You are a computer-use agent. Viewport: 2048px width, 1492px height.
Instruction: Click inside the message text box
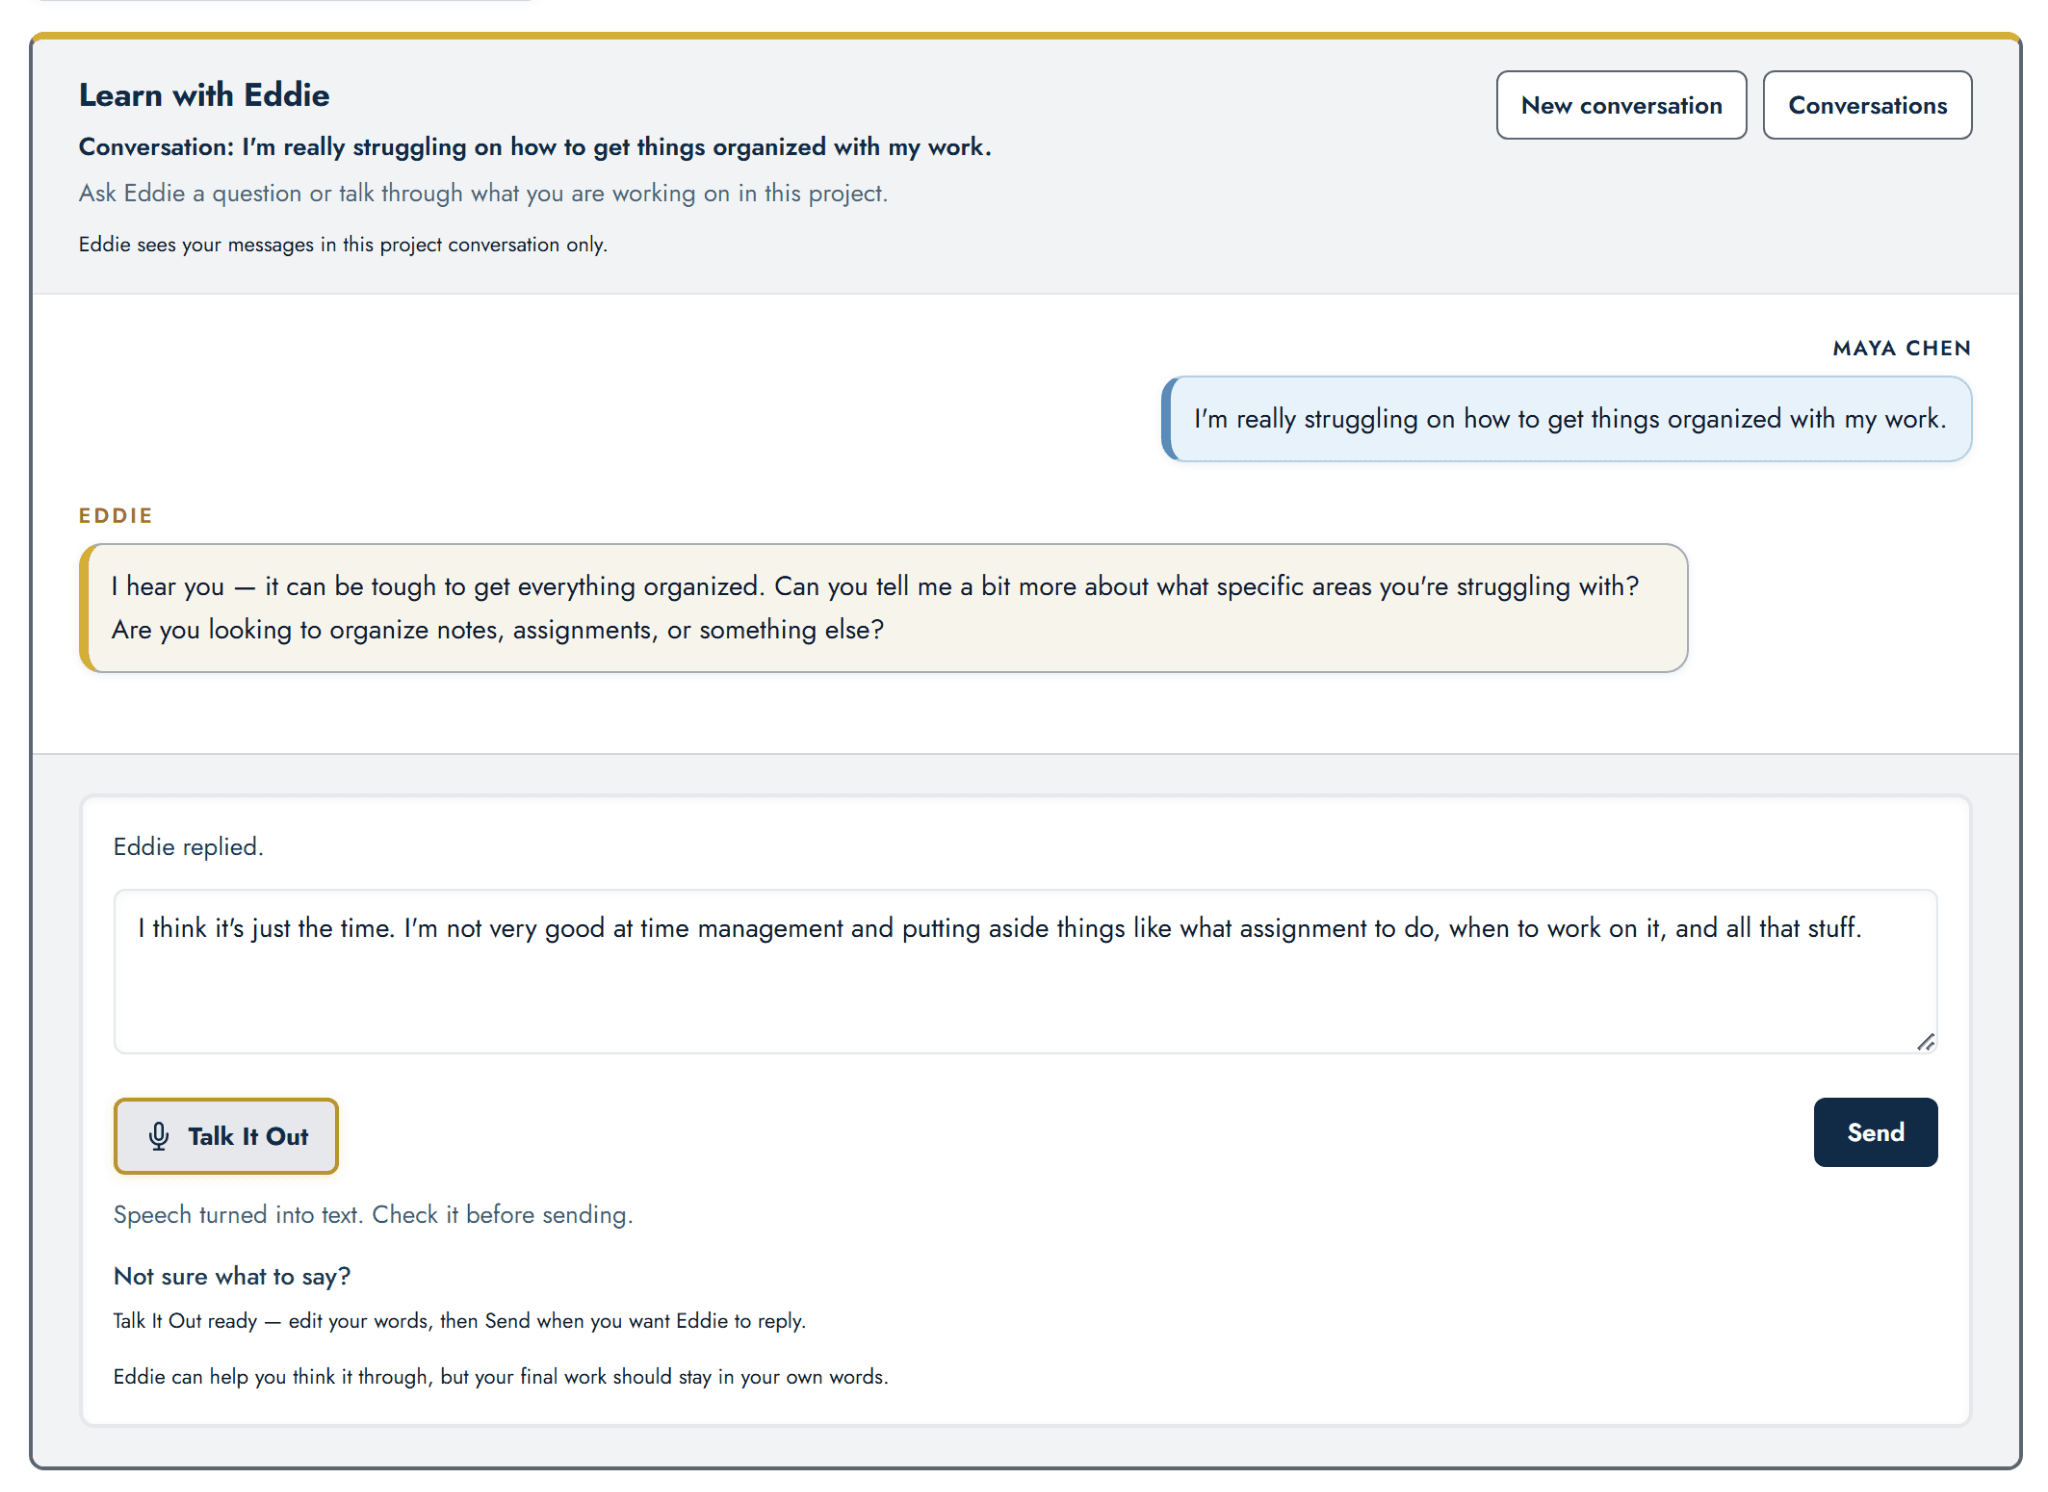pyautogui.click(x=1024, y=971)
